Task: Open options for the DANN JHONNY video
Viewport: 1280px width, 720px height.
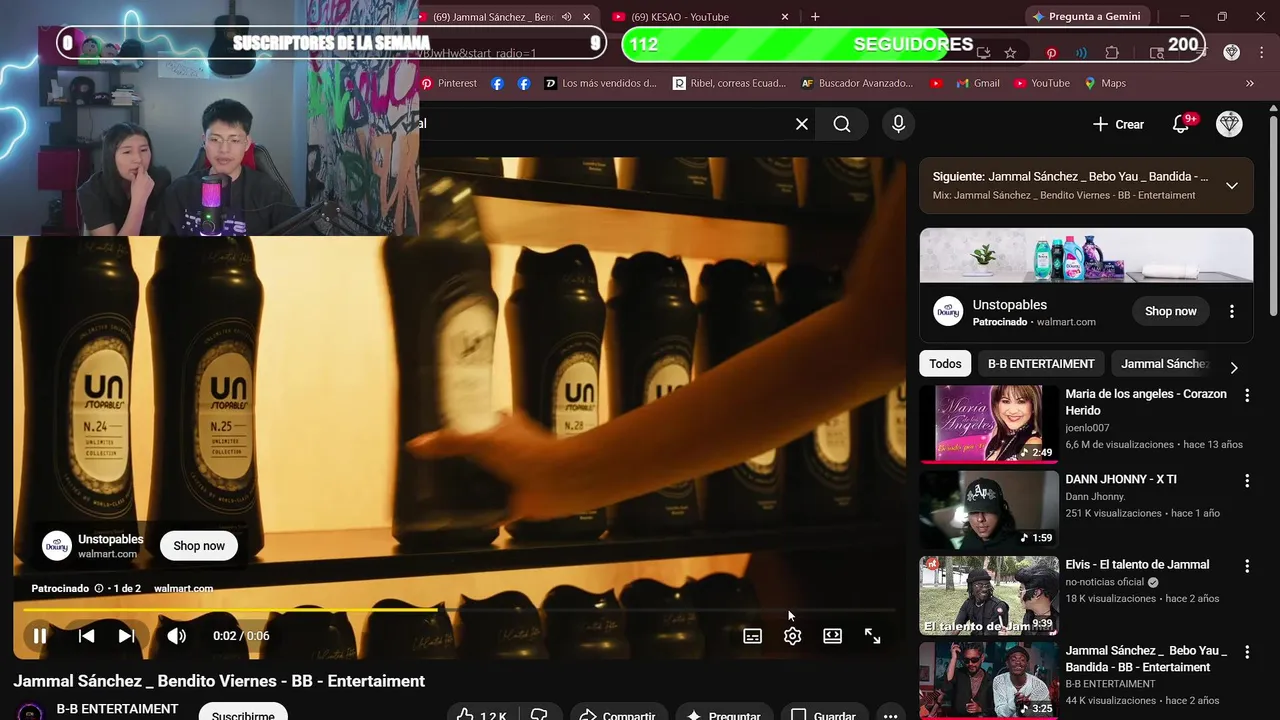Action: pyautogui.click(x=1247, y=481)
